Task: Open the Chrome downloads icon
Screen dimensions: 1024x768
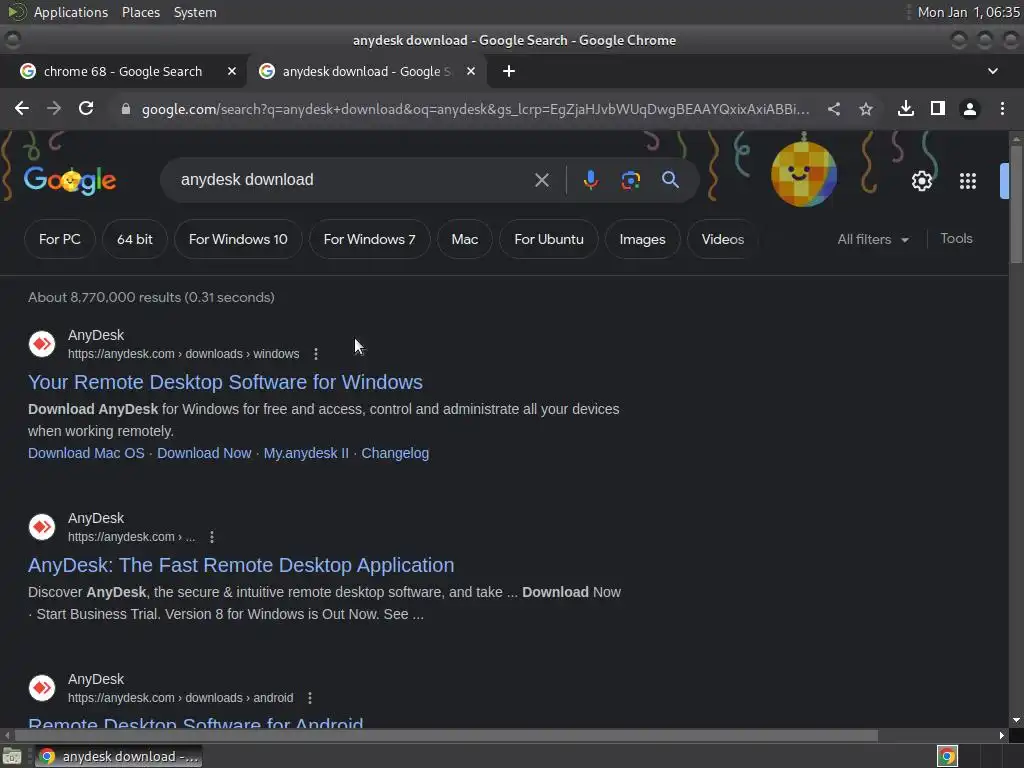Action: click(906, 108)
